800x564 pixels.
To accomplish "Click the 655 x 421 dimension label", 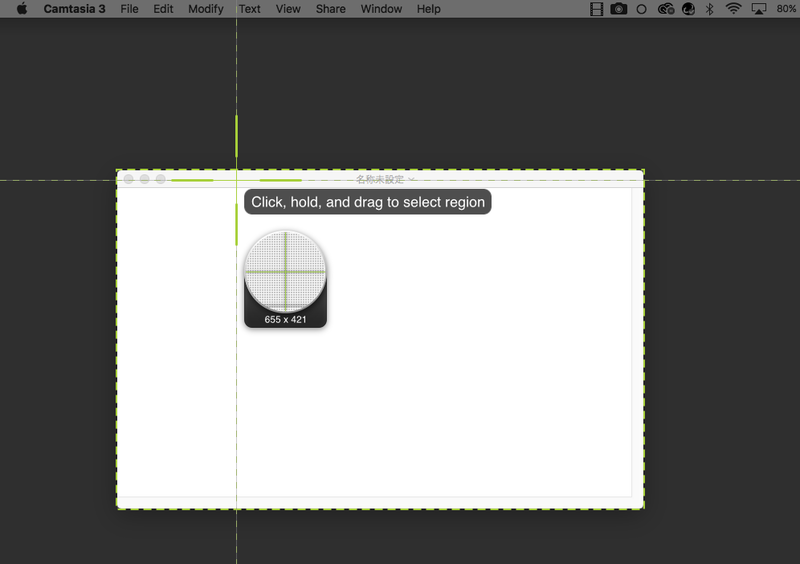I will (285, 320).
